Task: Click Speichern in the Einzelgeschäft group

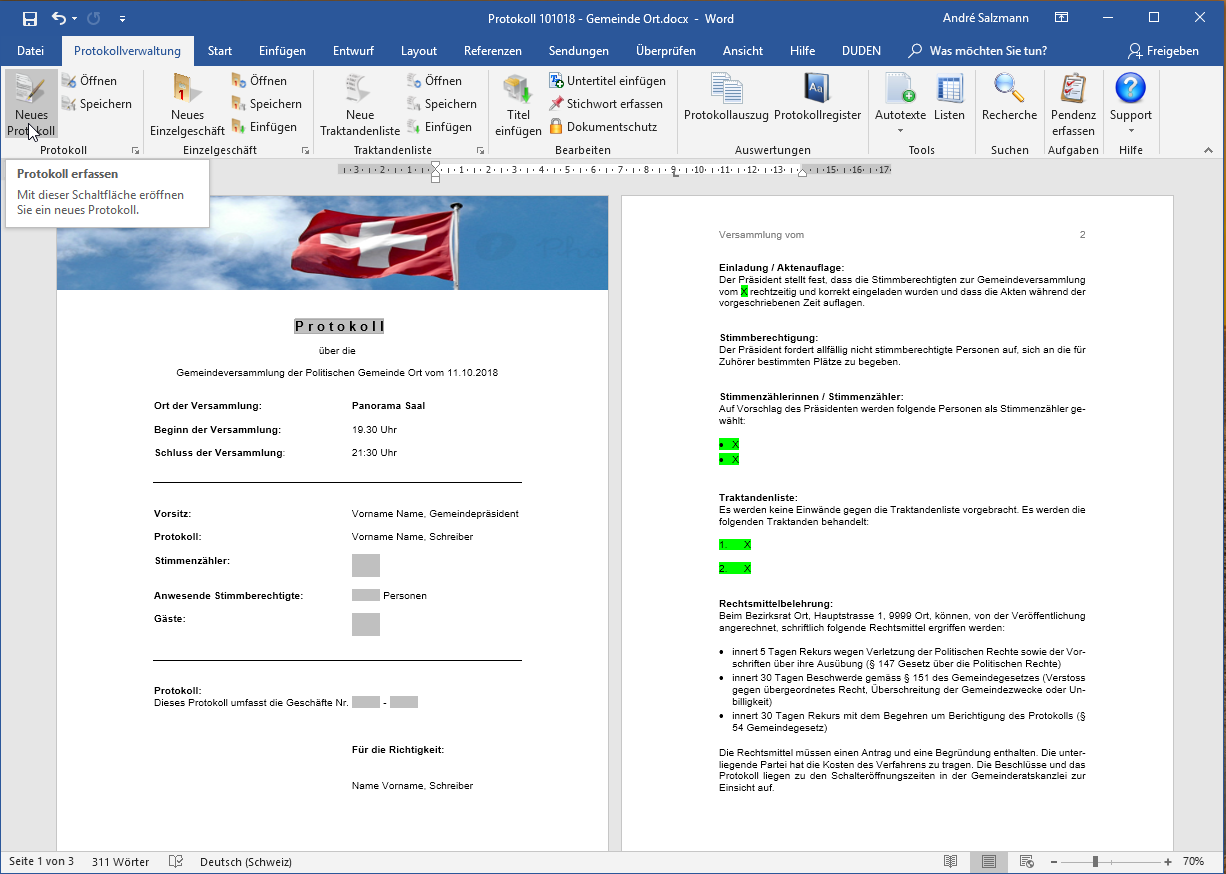Action: [x=266, y=104]
